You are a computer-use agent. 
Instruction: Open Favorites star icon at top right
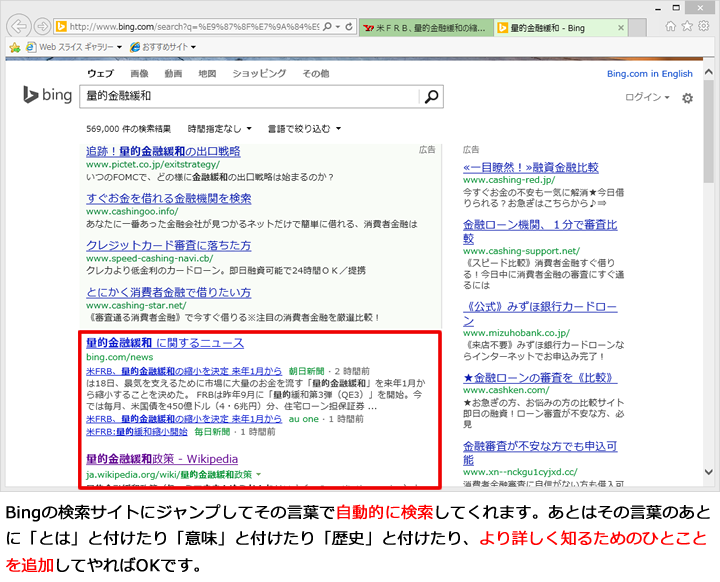point(687,26)
